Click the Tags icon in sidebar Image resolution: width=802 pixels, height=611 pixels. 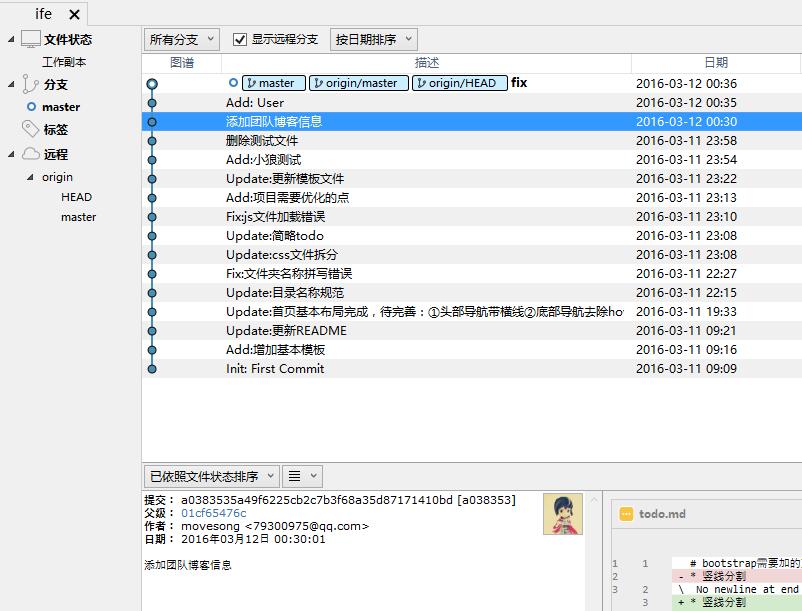[x=30, y=129]
